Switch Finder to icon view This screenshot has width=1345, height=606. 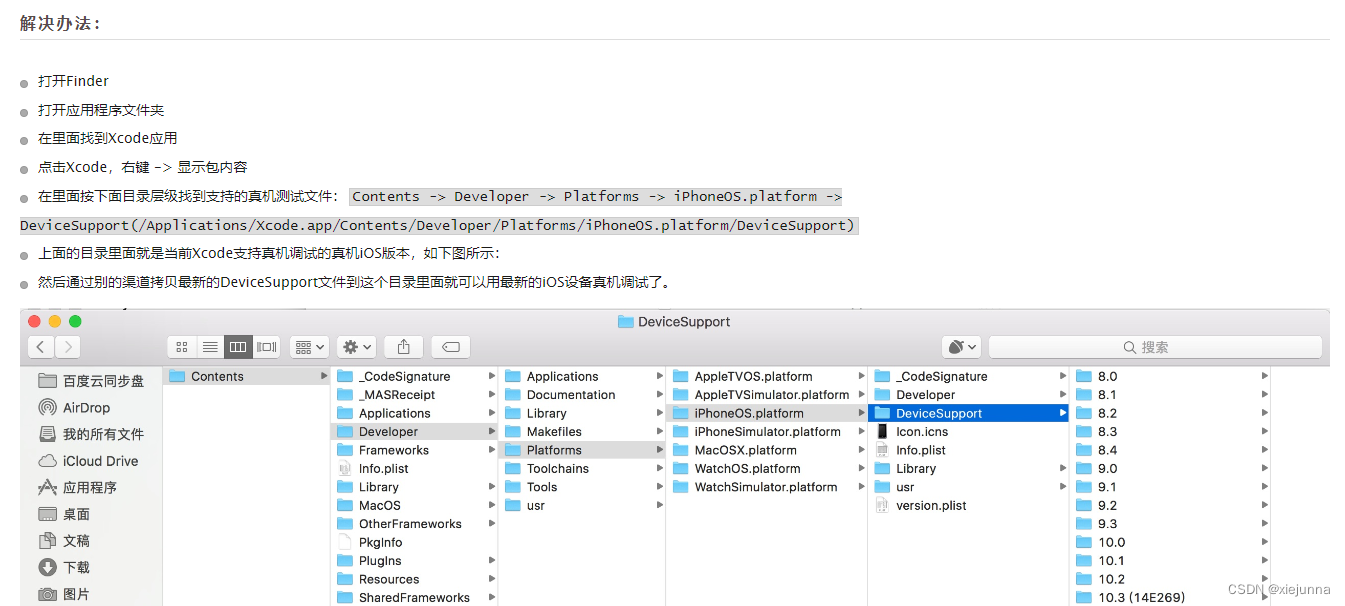pos(181,346)
